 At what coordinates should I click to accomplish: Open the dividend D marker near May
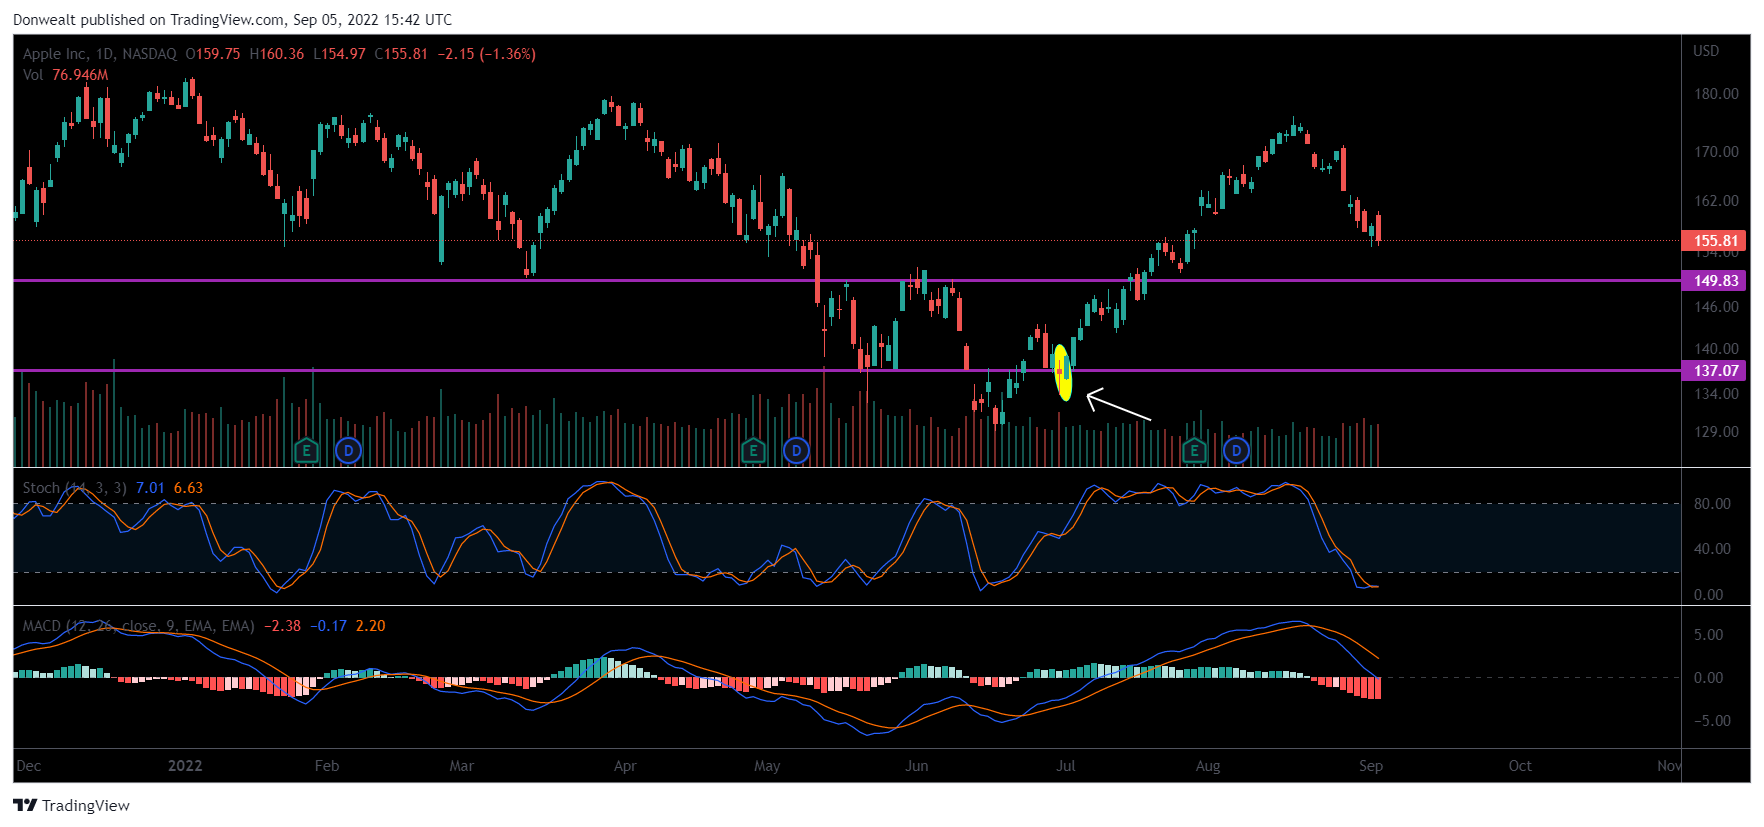(x=796, y=451)
